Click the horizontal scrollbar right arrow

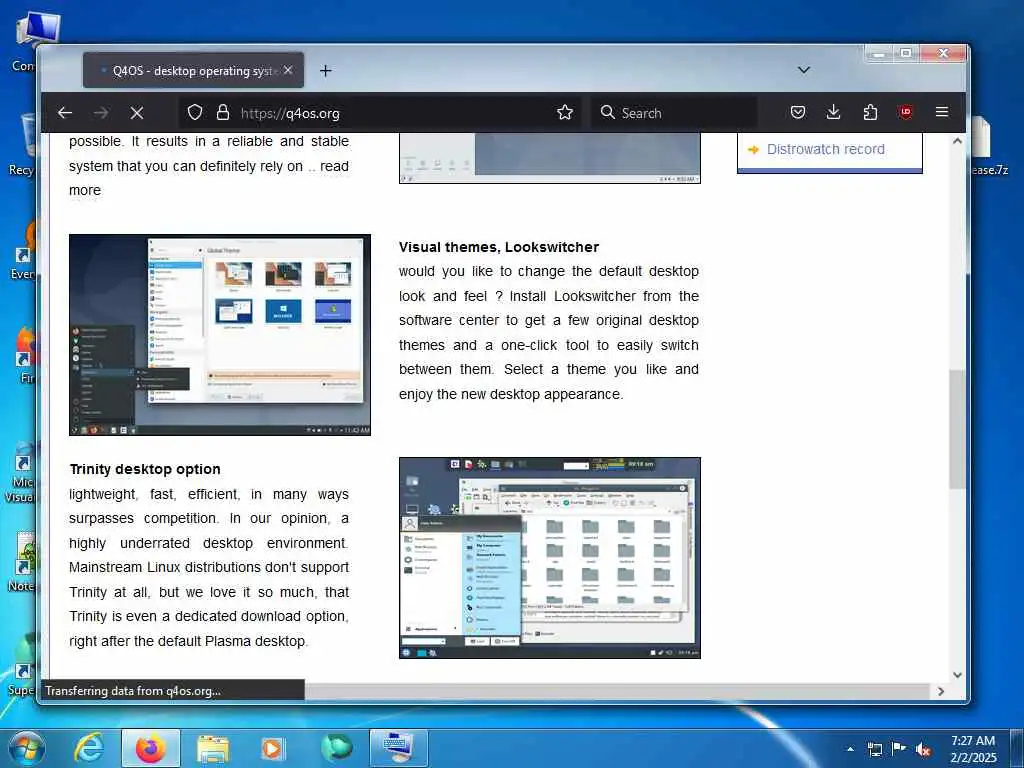point(941,691)
